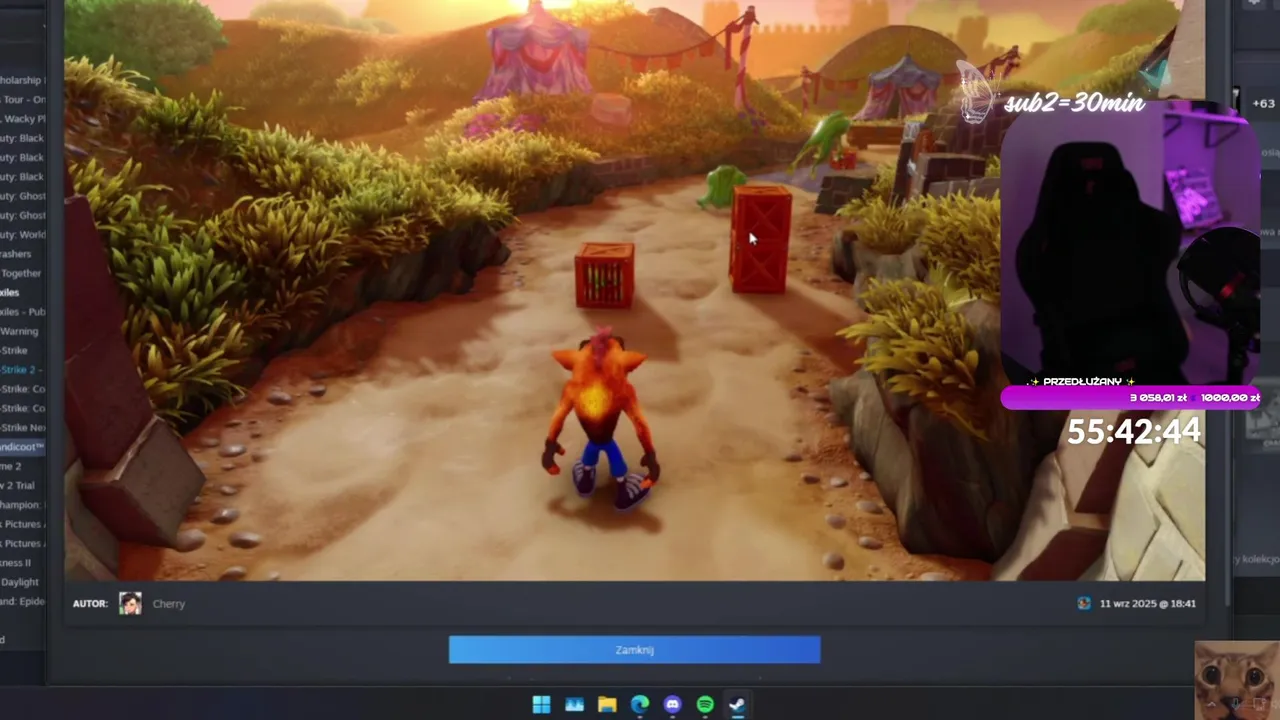Open author Cherry's avatar
Viewport: 1280px width, 720px height.
pos(130,603)
